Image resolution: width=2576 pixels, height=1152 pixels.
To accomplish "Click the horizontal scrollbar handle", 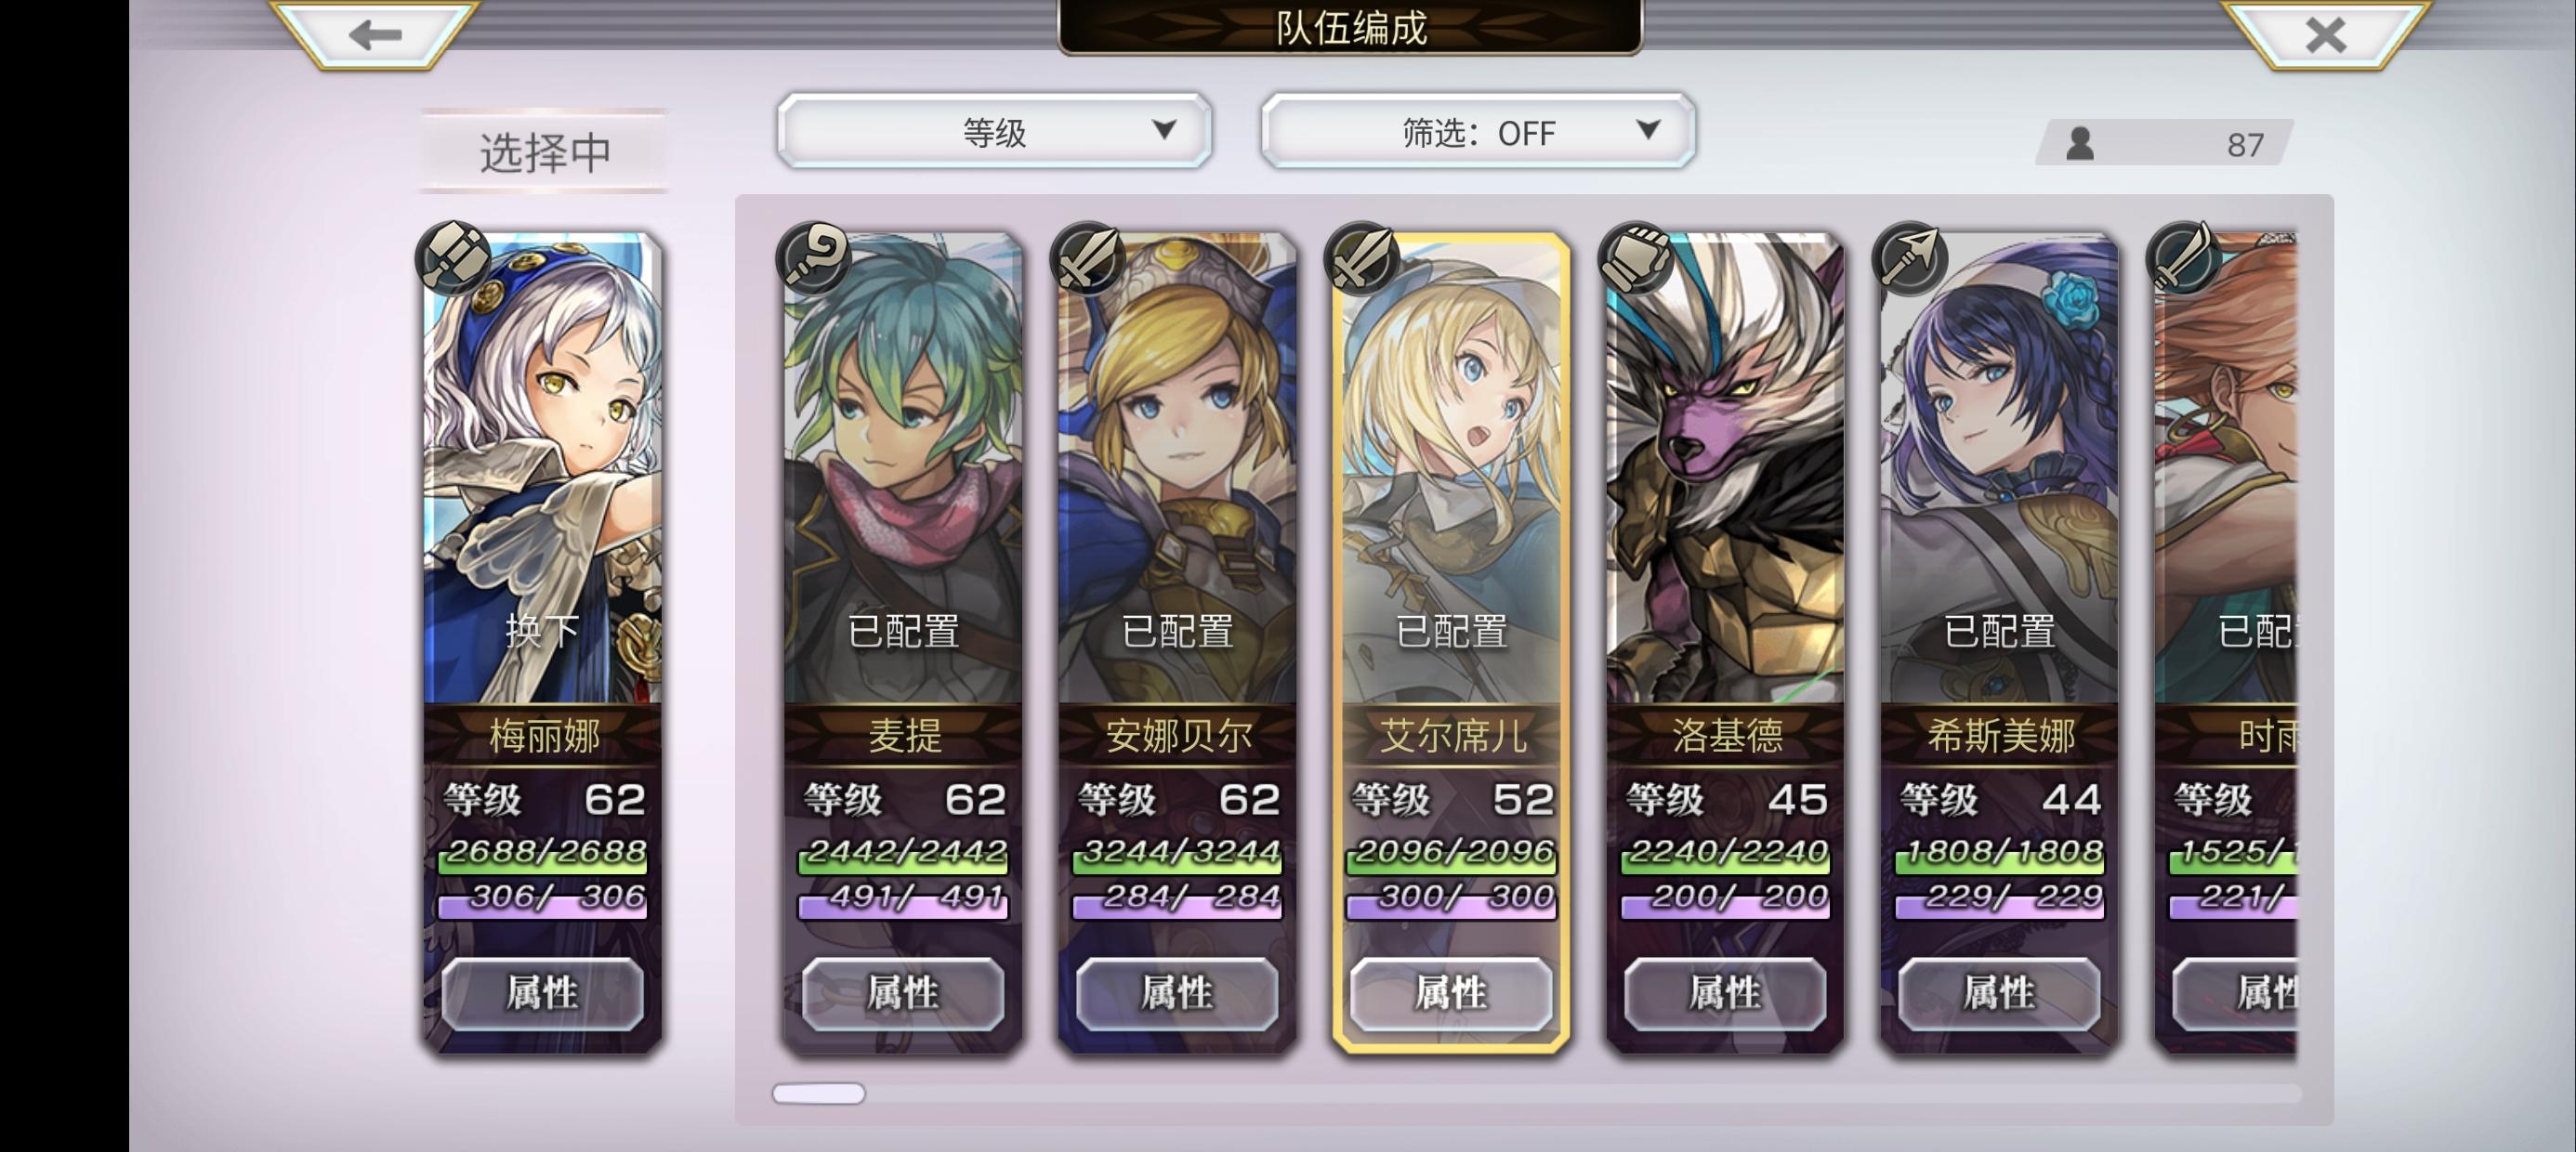I will [x=818, y=1093].
